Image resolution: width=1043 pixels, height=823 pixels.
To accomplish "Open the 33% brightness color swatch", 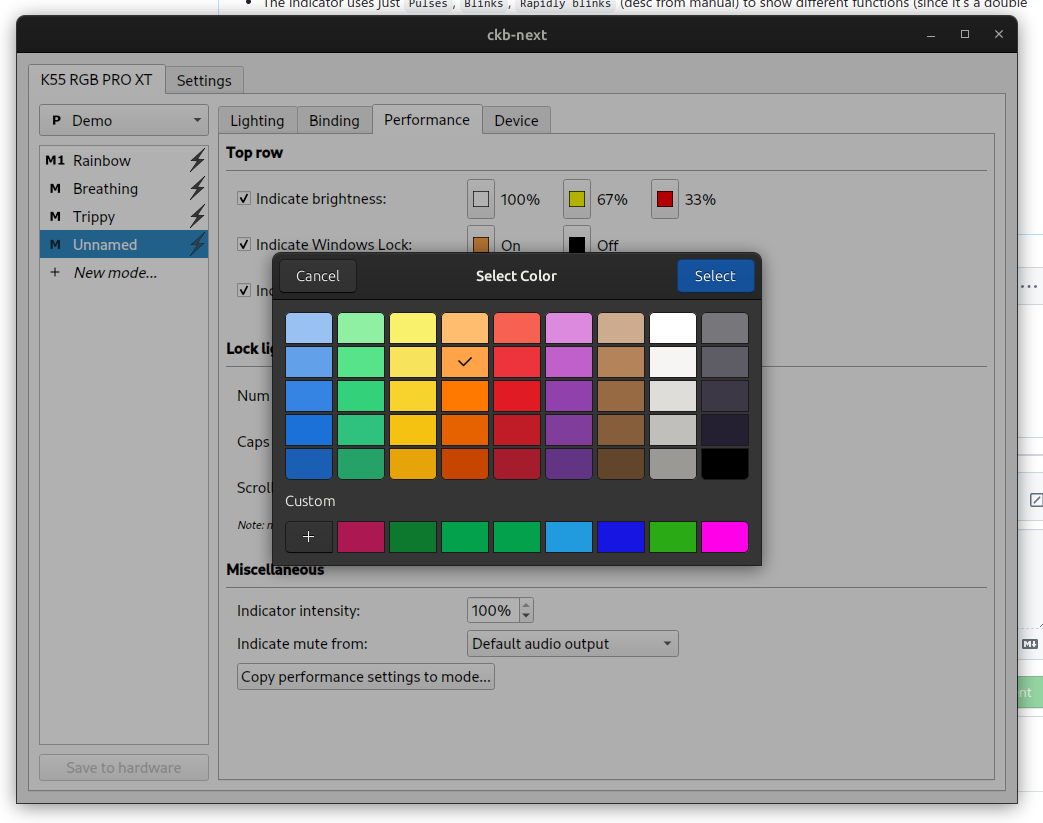I will [665, 199].
